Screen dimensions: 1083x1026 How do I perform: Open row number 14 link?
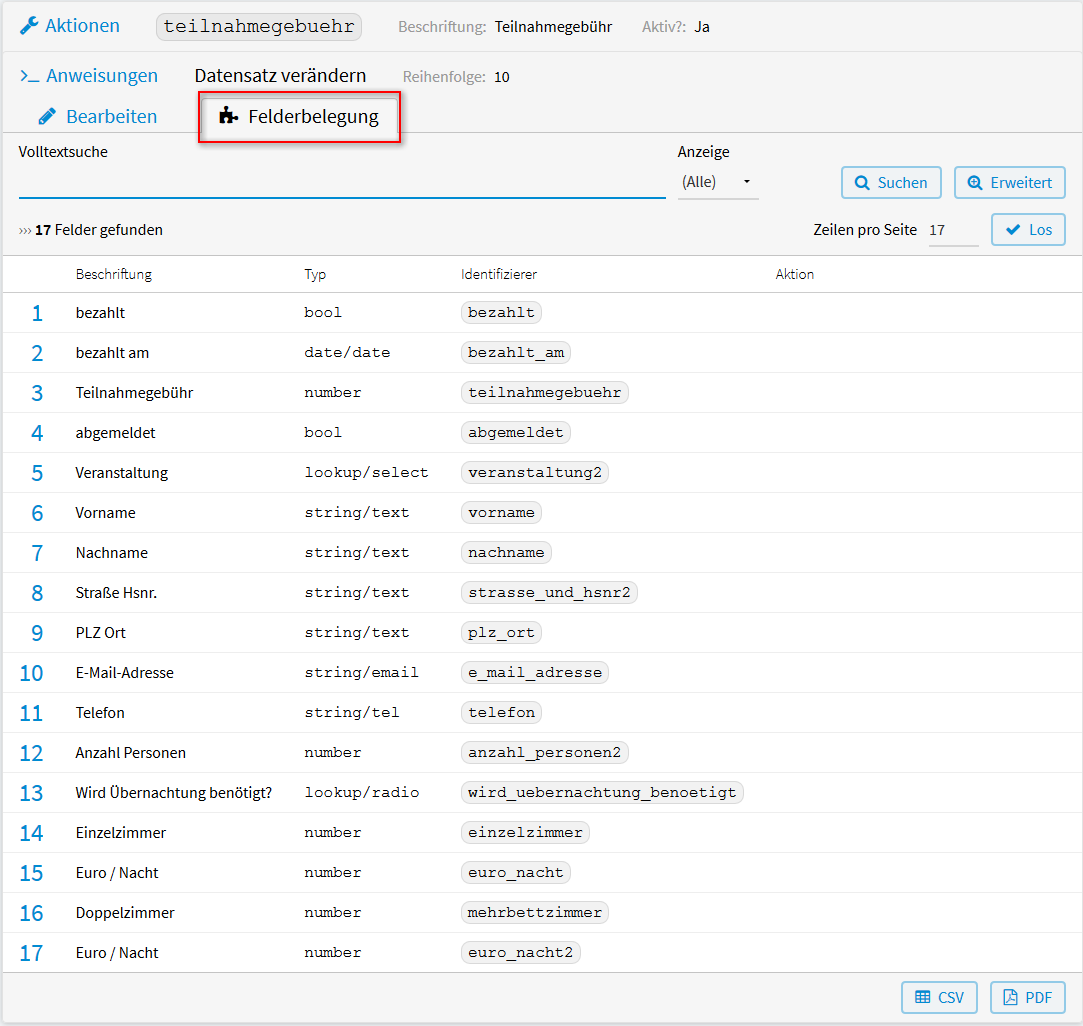[31, 834]
